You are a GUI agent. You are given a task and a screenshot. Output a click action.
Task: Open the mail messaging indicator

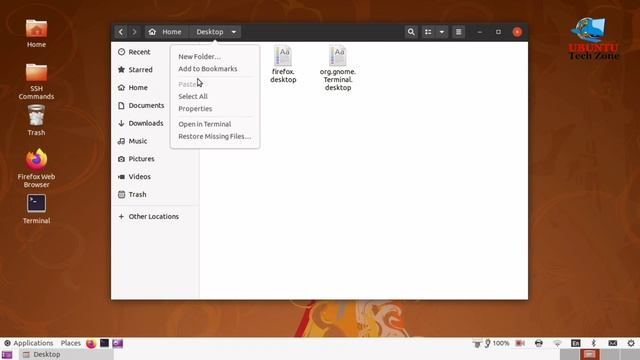(x=613, y=343)
